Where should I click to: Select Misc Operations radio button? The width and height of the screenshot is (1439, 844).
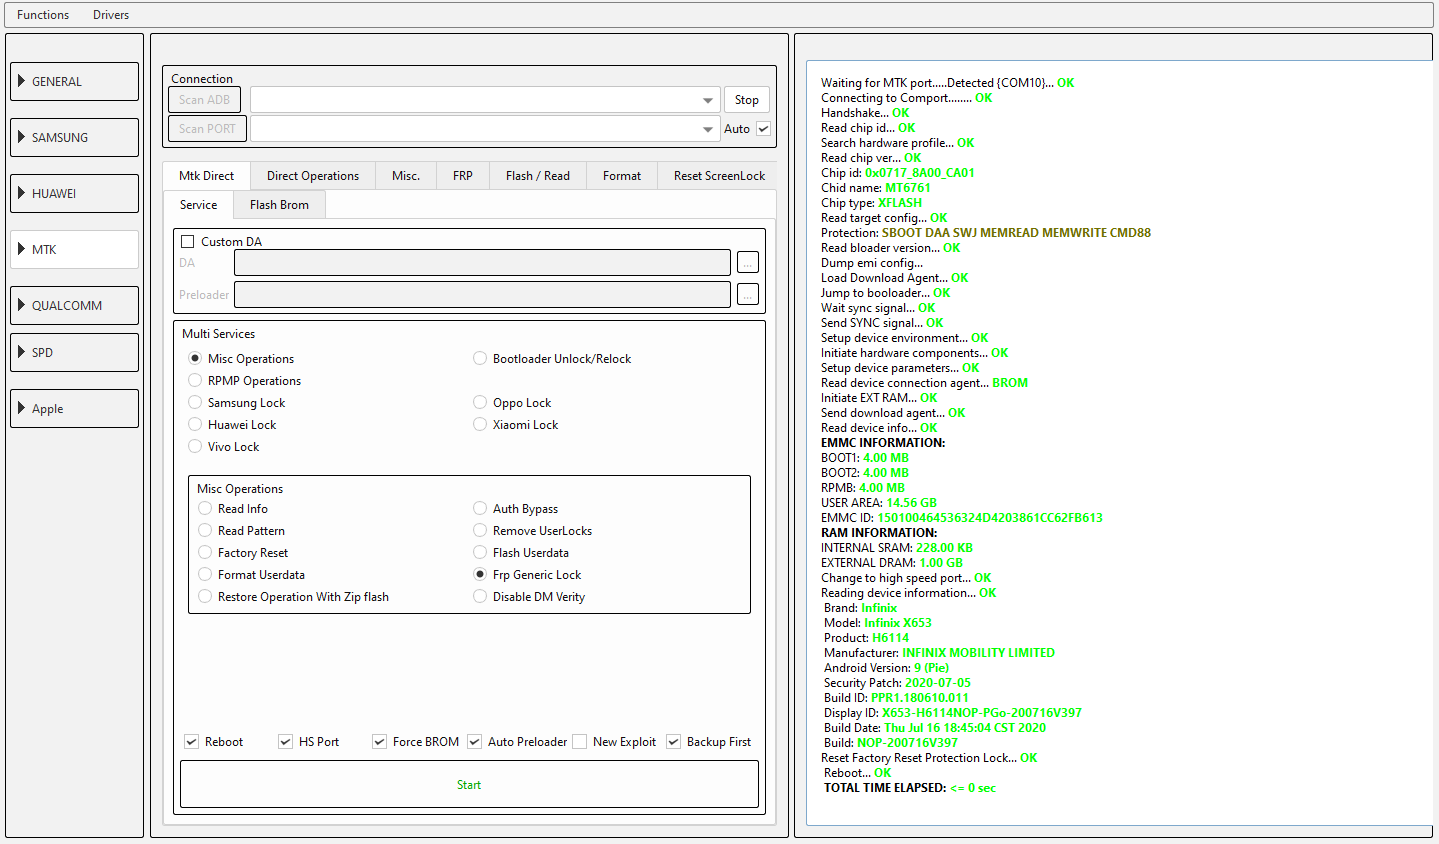point(195,359)
